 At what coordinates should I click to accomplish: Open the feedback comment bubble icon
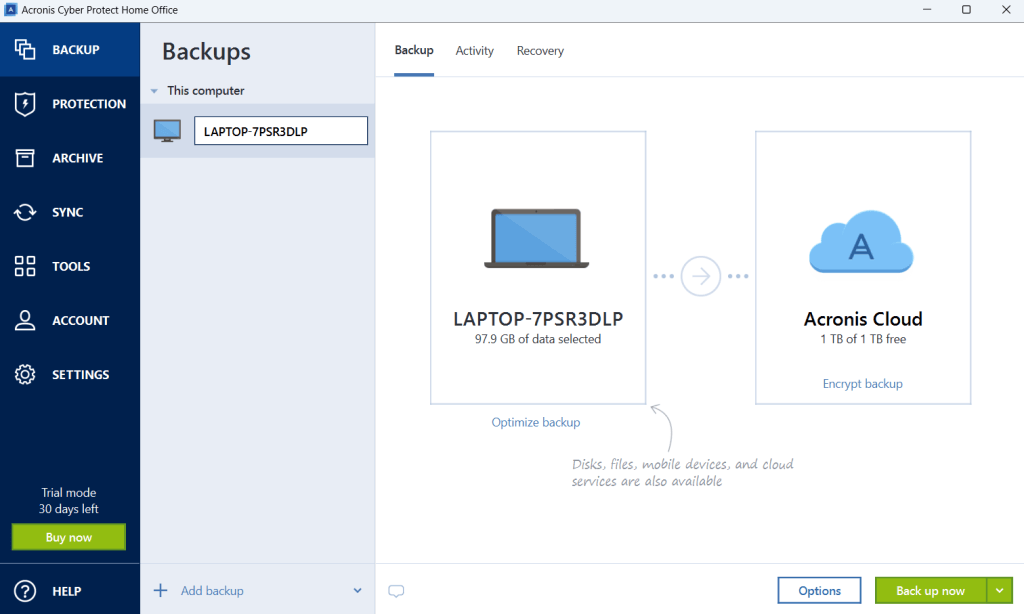[x=396, y=591]
